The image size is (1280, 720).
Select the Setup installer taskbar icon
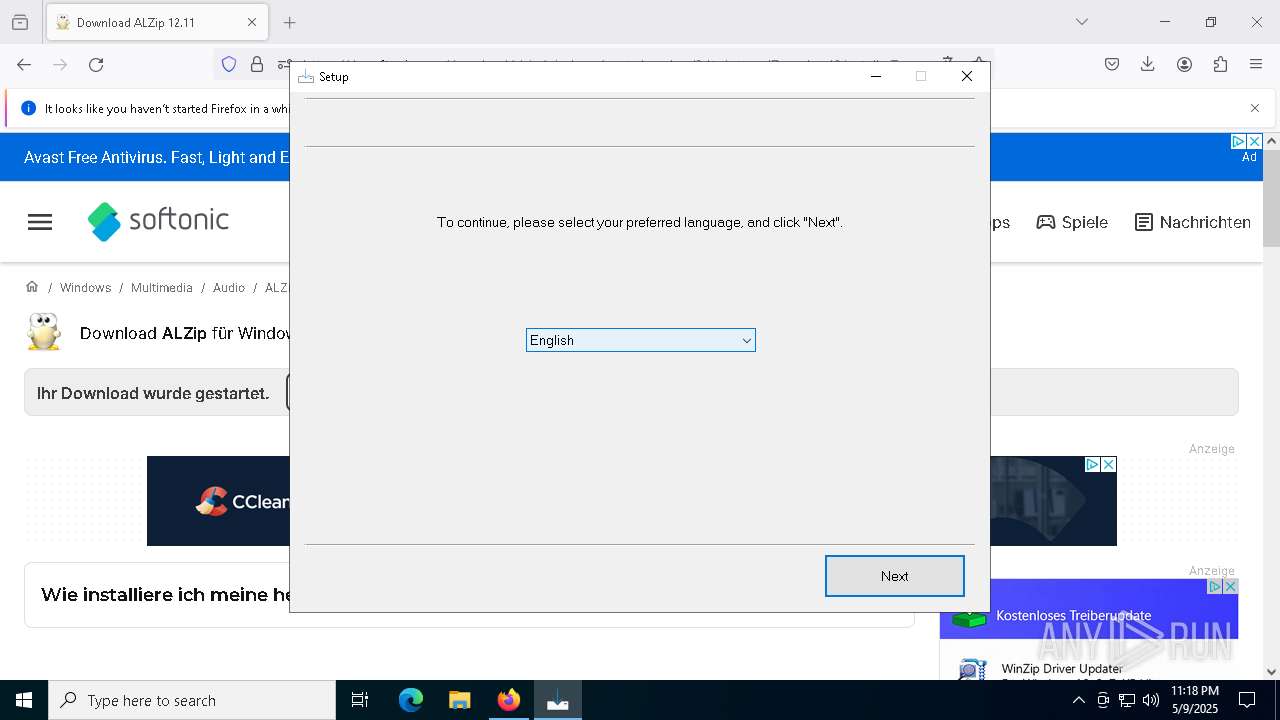pyautogui.click(x=558, y=700)
